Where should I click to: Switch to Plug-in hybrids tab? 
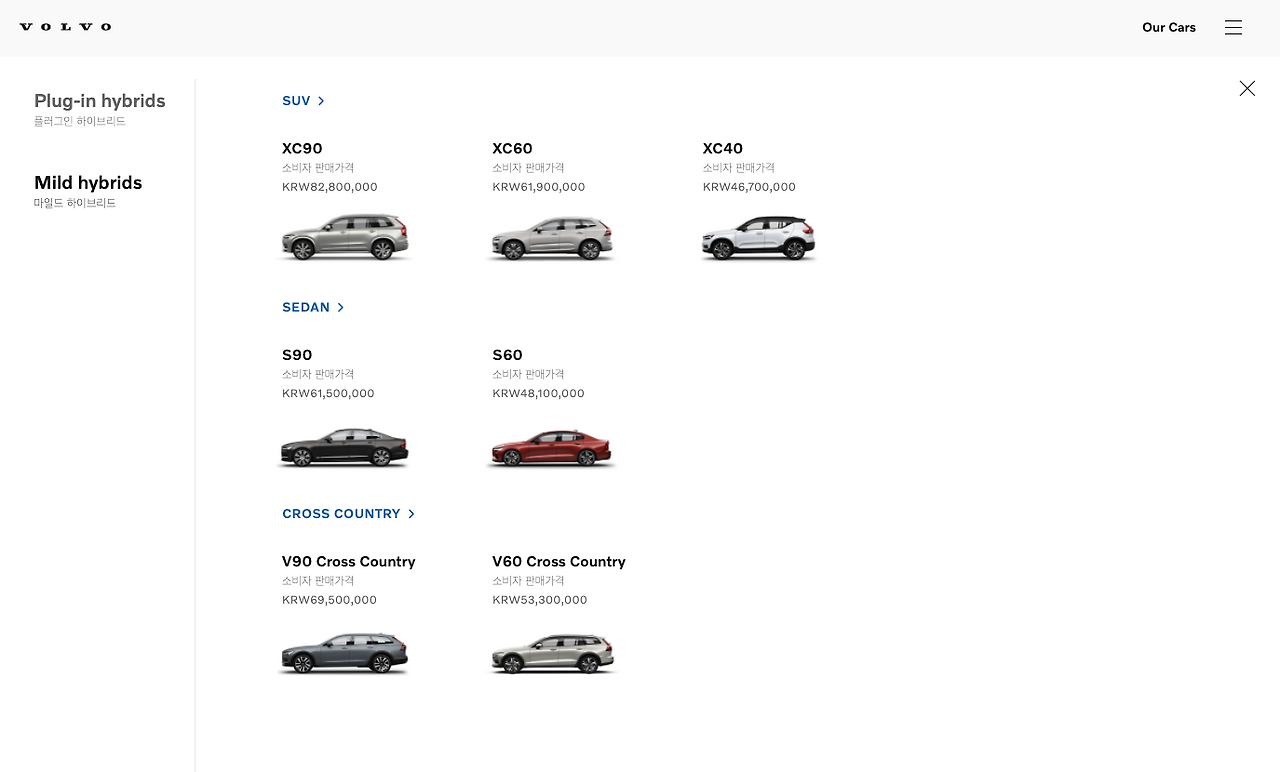point(100,101)
